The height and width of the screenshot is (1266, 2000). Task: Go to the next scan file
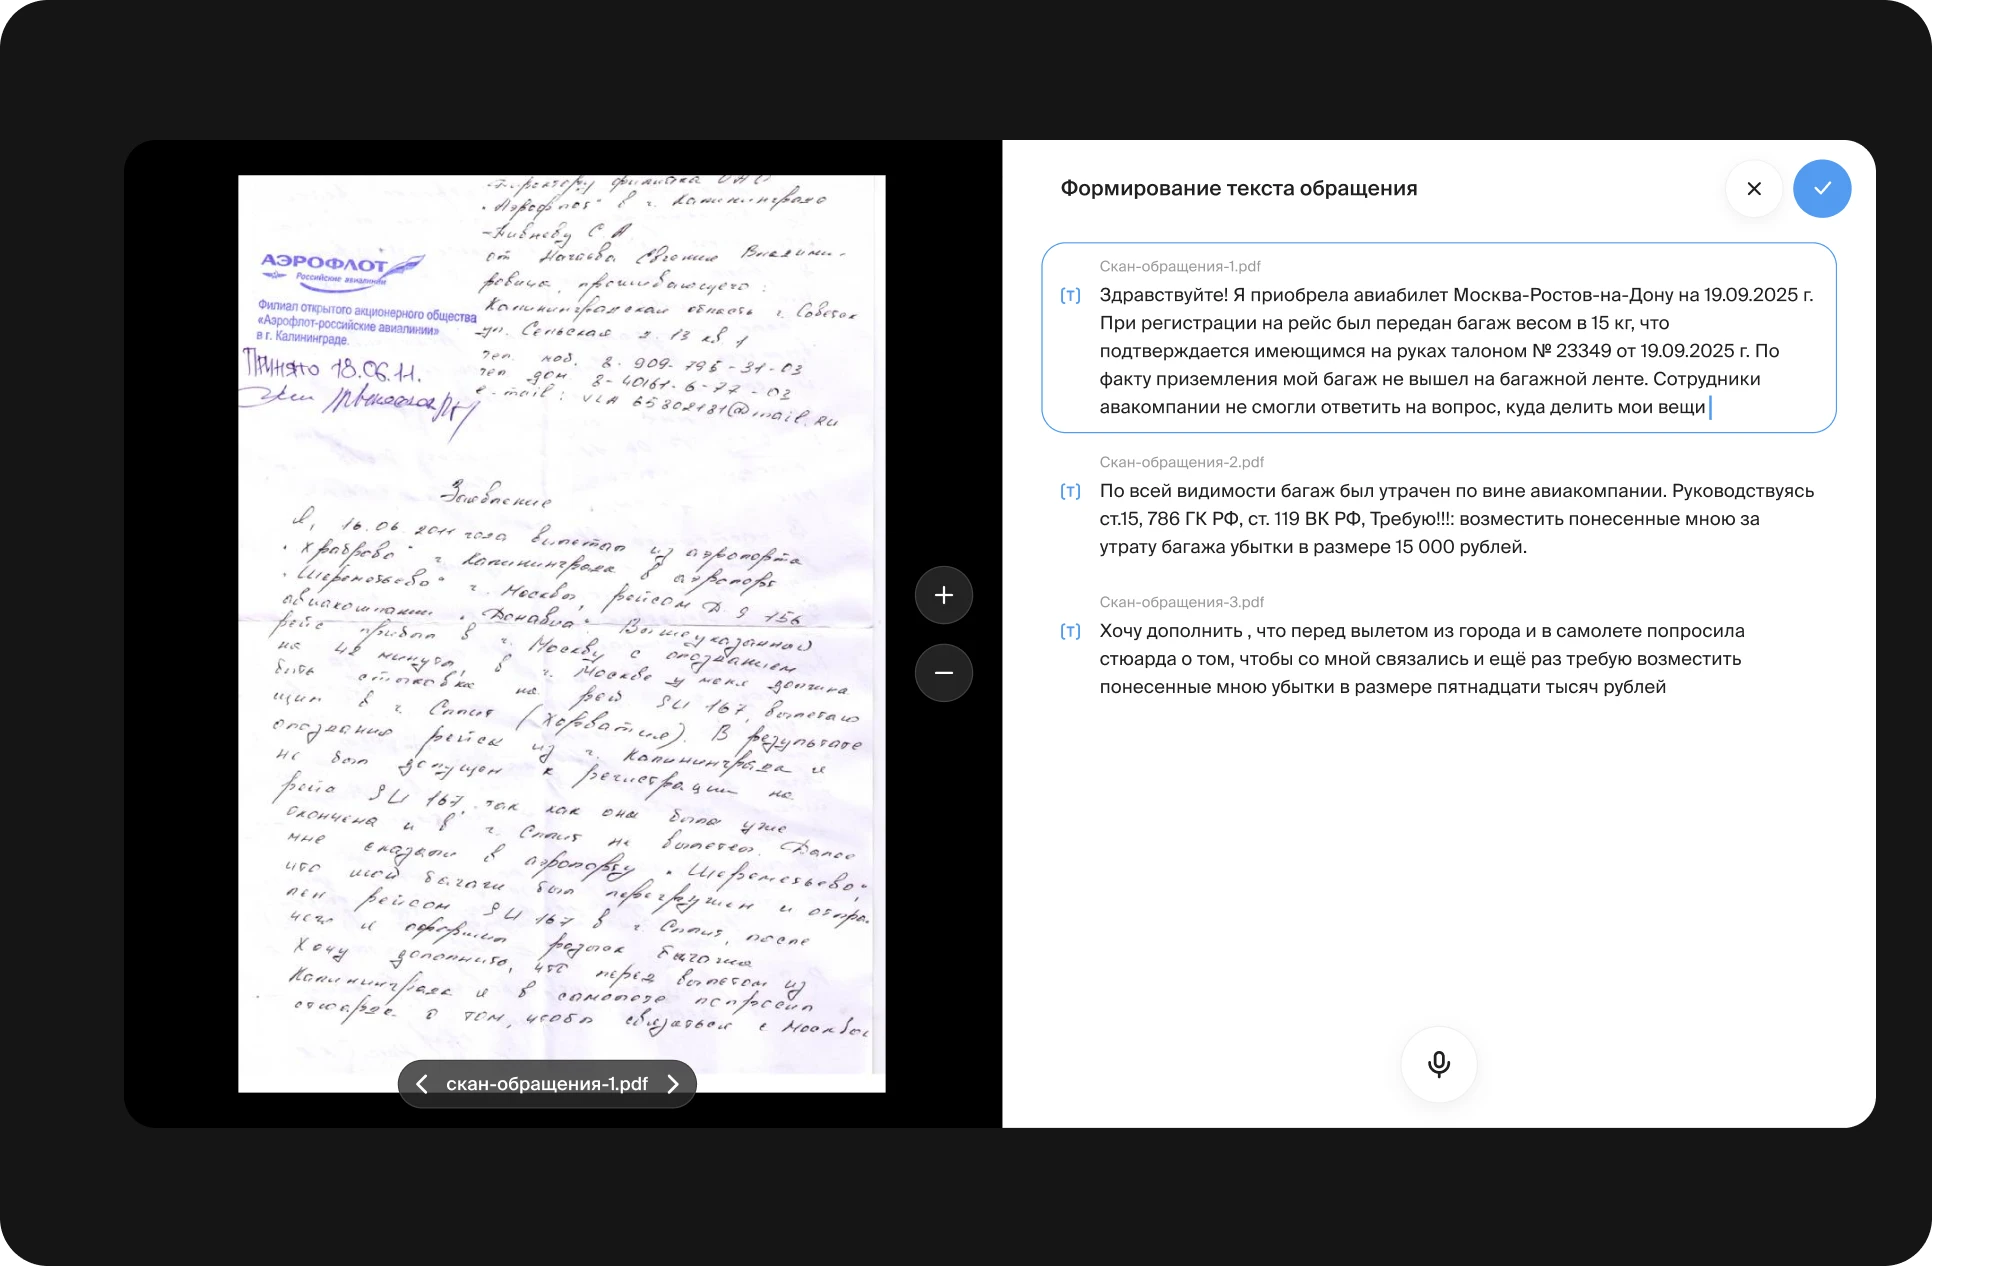click(673, 1084)
